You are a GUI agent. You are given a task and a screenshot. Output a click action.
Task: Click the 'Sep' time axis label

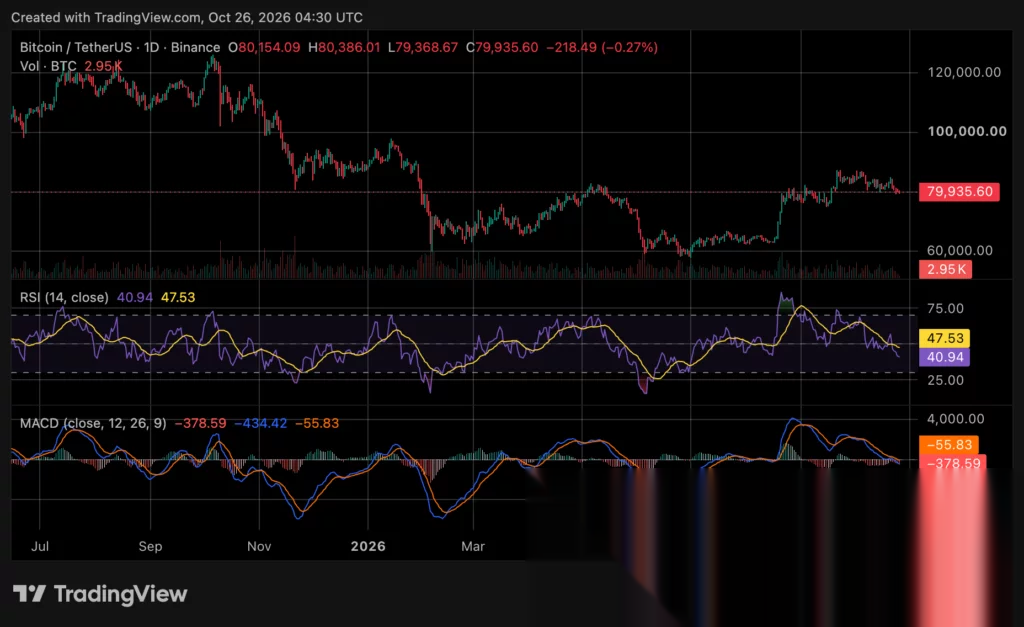click(x=150, y=546)
